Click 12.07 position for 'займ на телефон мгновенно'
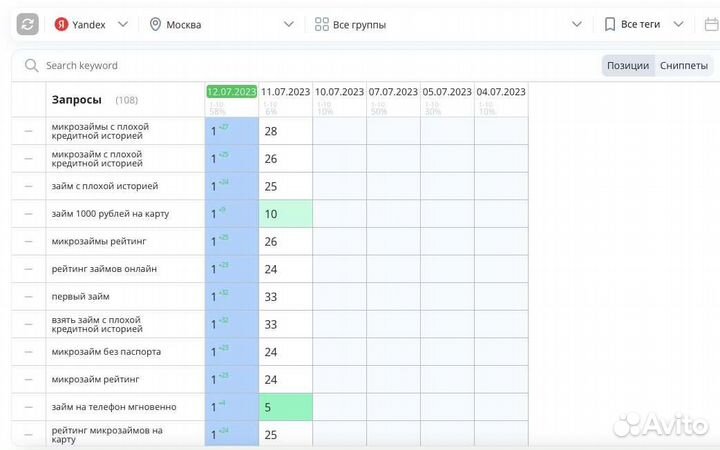This screenshot has width=720, height=450. (x=232, y=407)
